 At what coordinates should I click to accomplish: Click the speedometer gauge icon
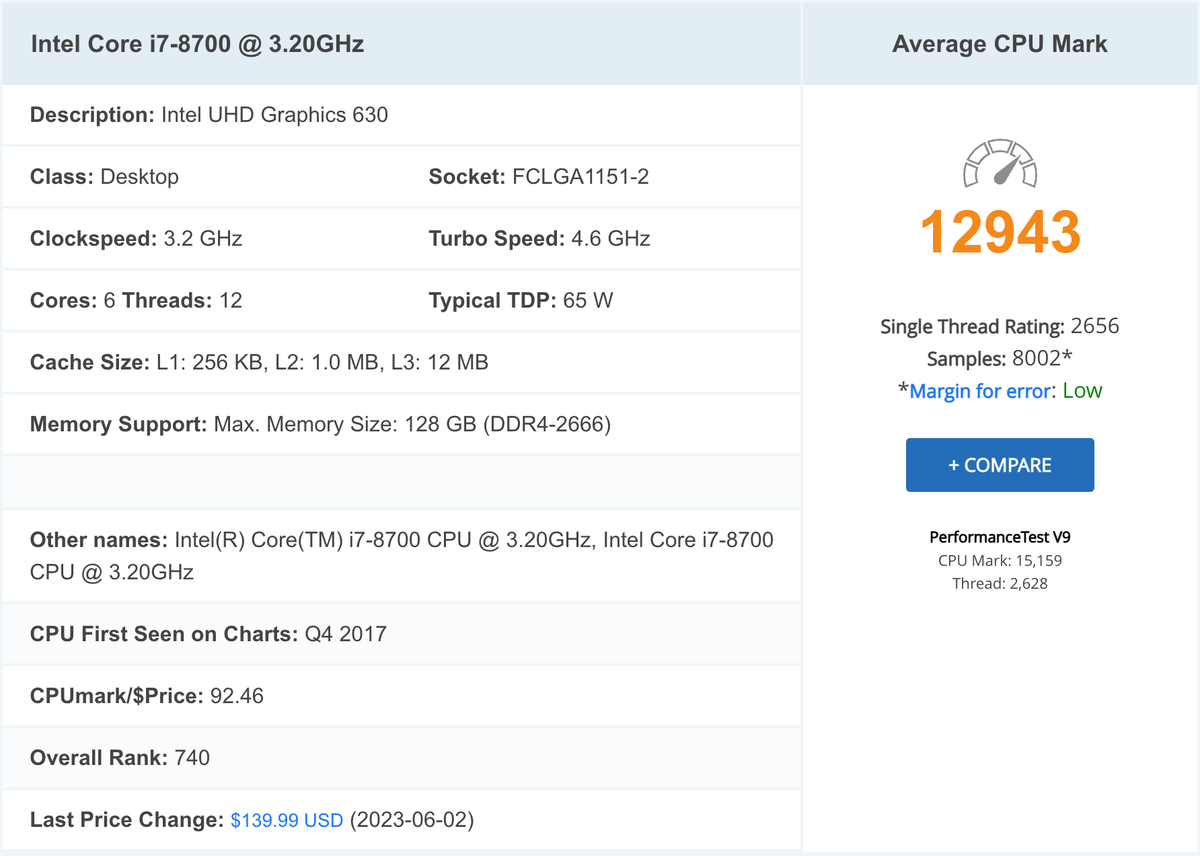pyautogui.click(x=999, y=164)
